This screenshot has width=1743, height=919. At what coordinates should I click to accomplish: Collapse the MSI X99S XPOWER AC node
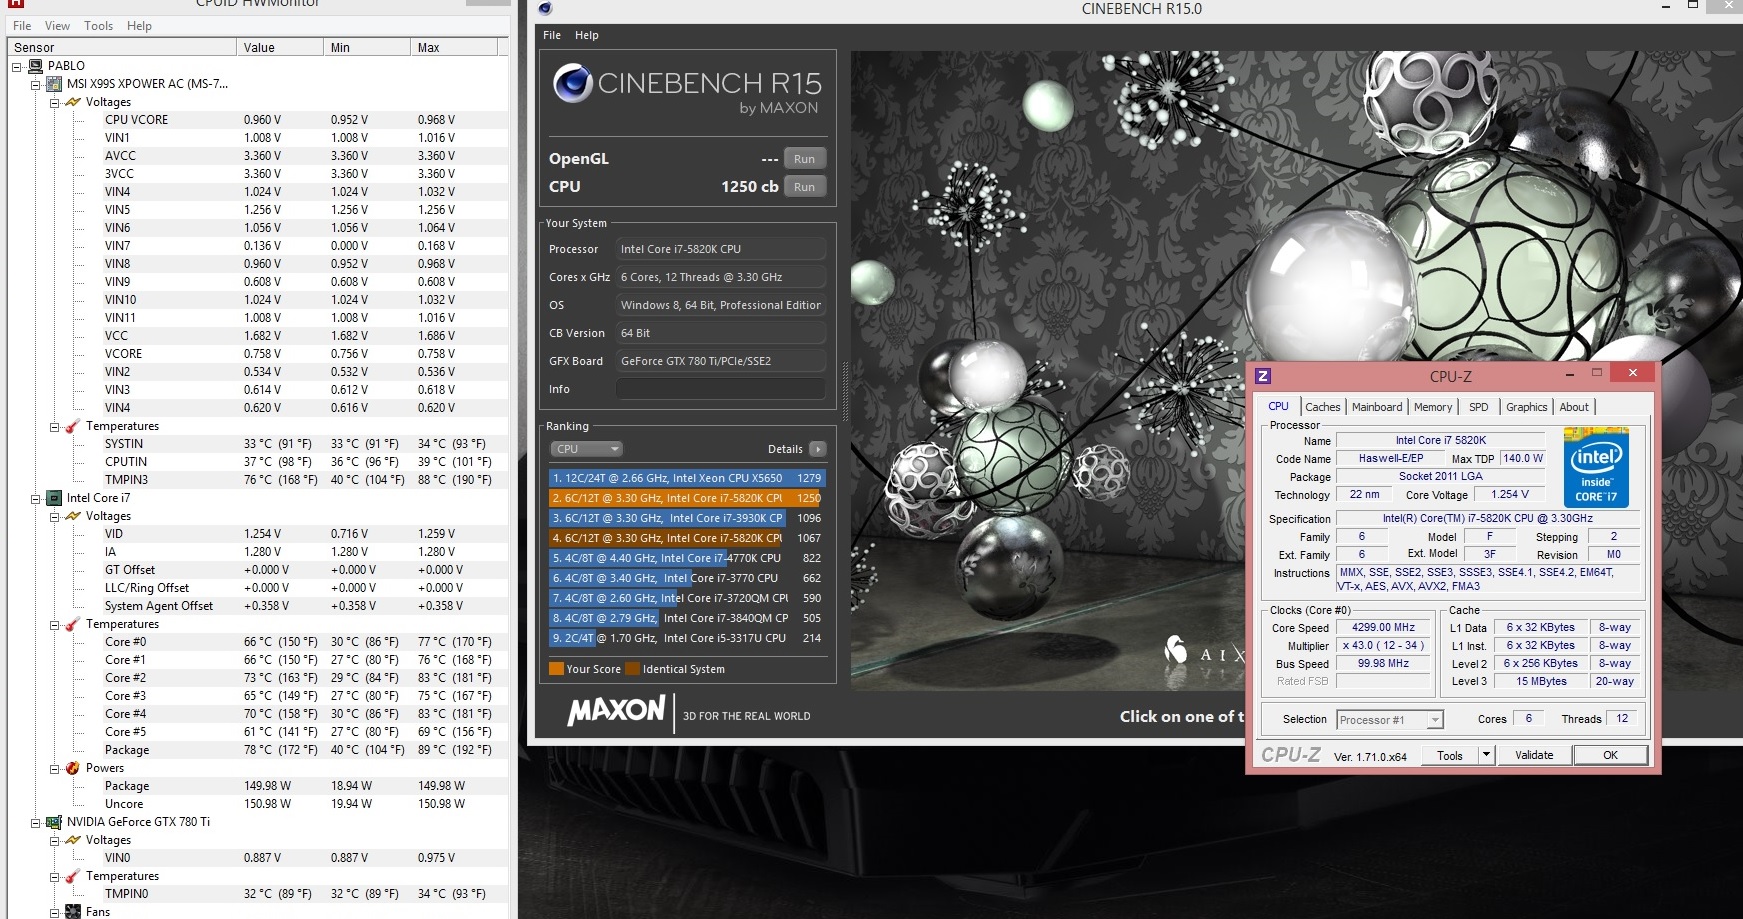pos(36,85)
